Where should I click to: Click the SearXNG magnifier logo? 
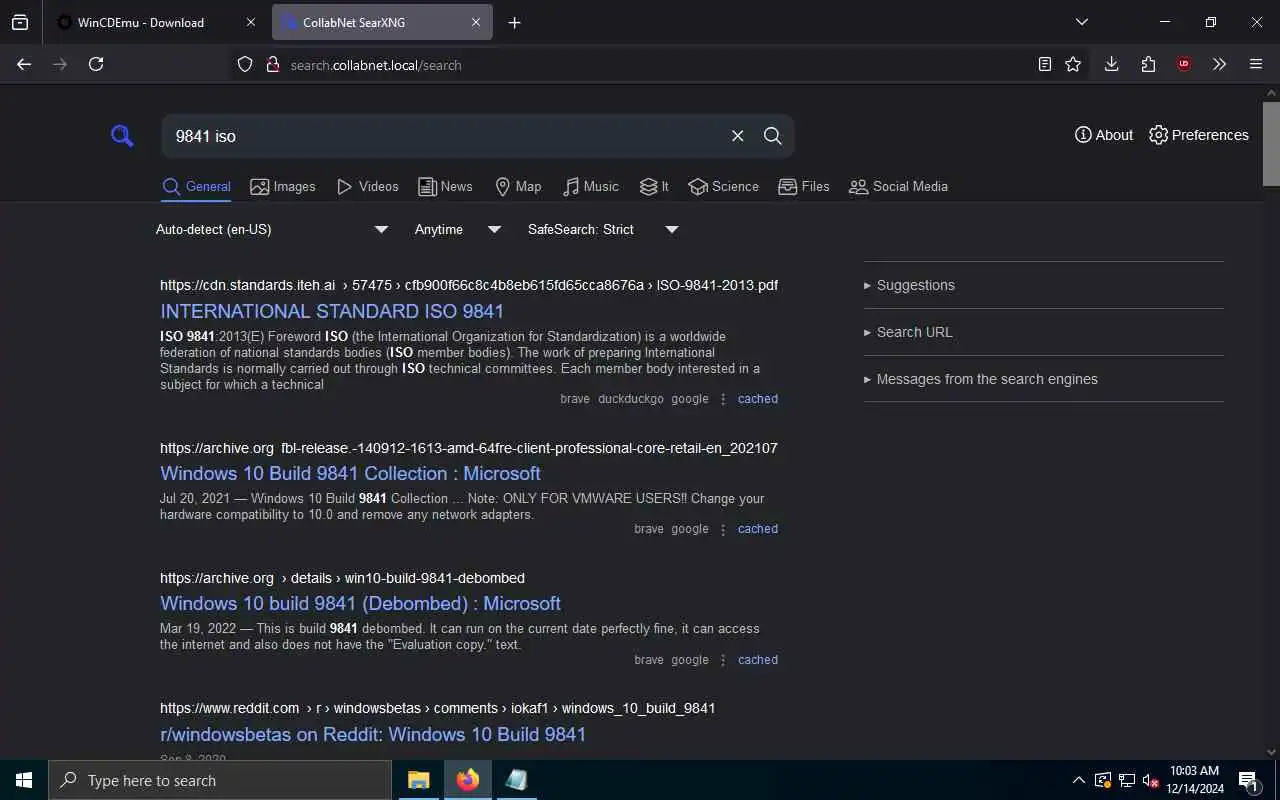coord(122,136)
